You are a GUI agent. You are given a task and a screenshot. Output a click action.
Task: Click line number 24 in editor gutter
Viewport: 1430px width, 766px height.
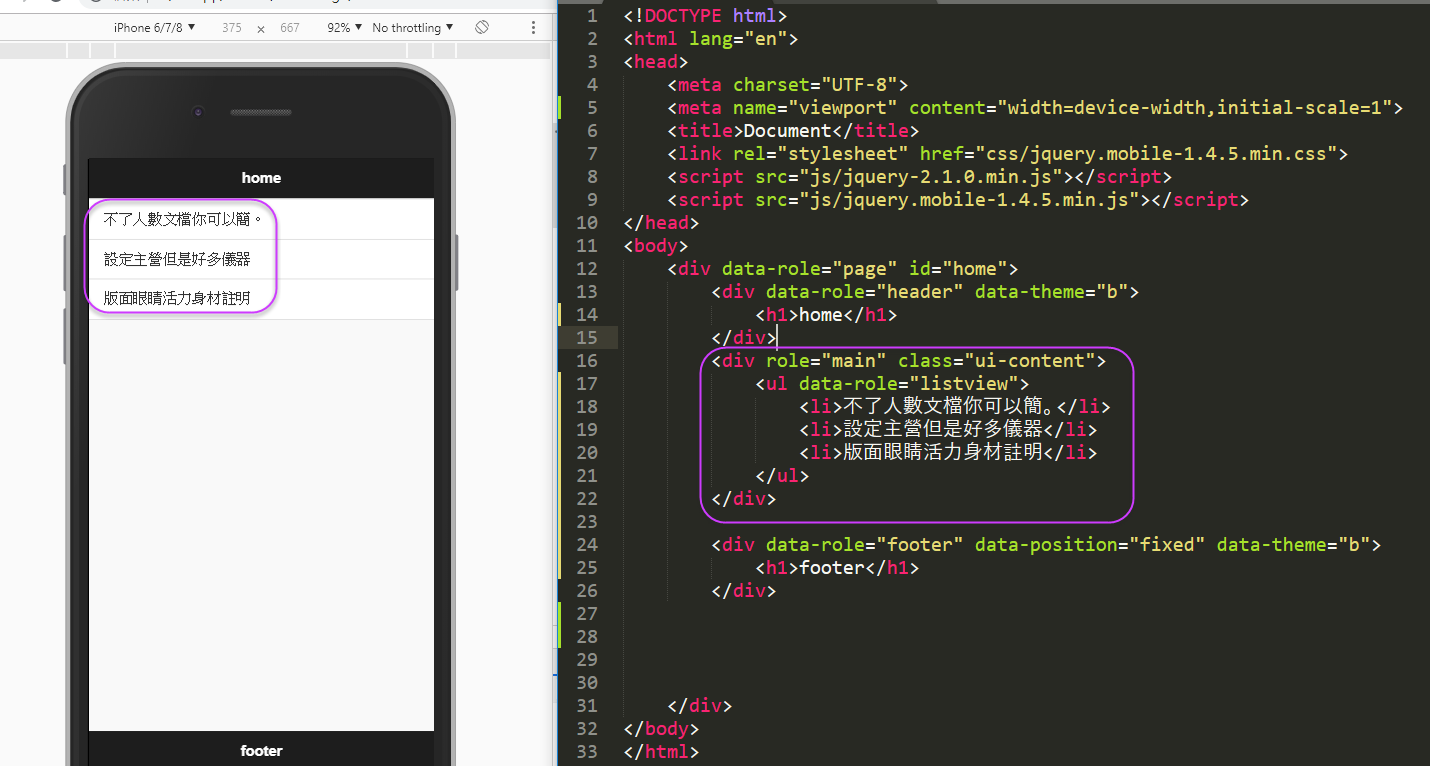coord(587,545)
